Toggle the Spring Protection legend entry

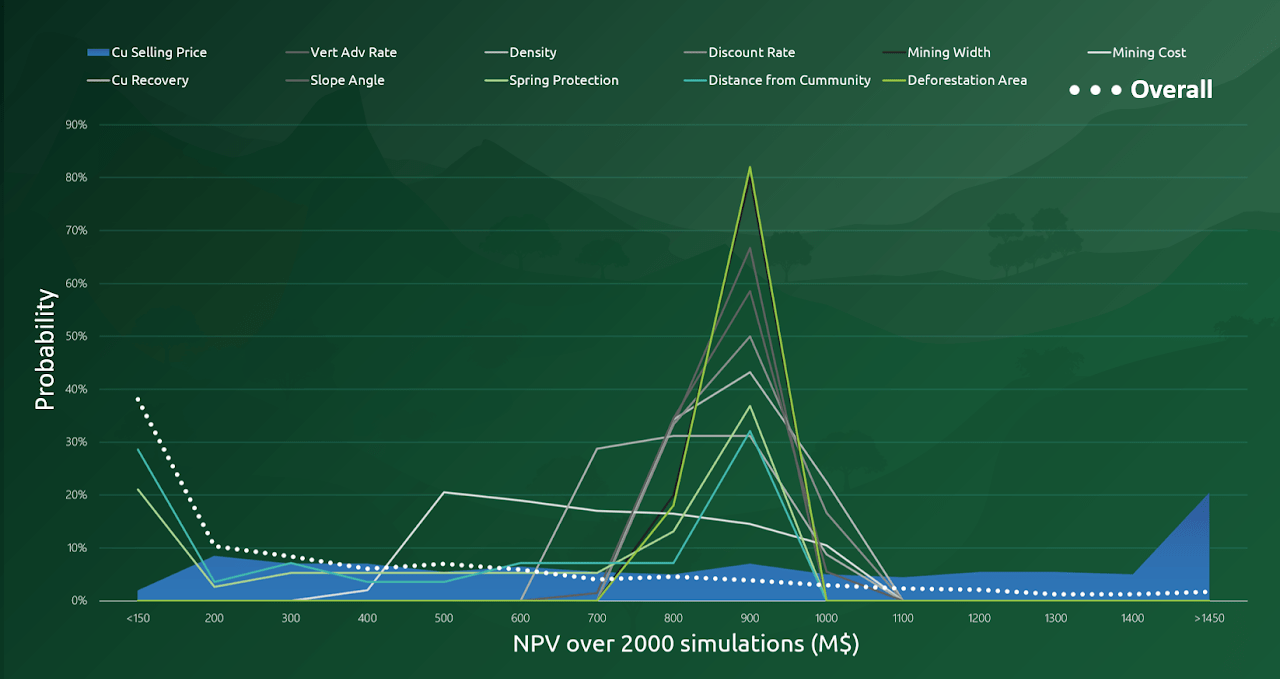click(x=563, y=80)
